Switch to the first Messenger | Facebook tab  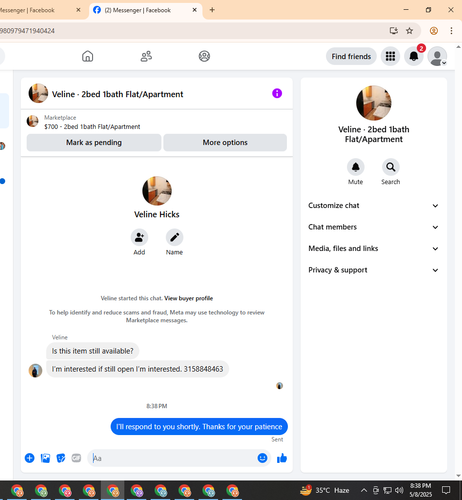pos(41,10)
